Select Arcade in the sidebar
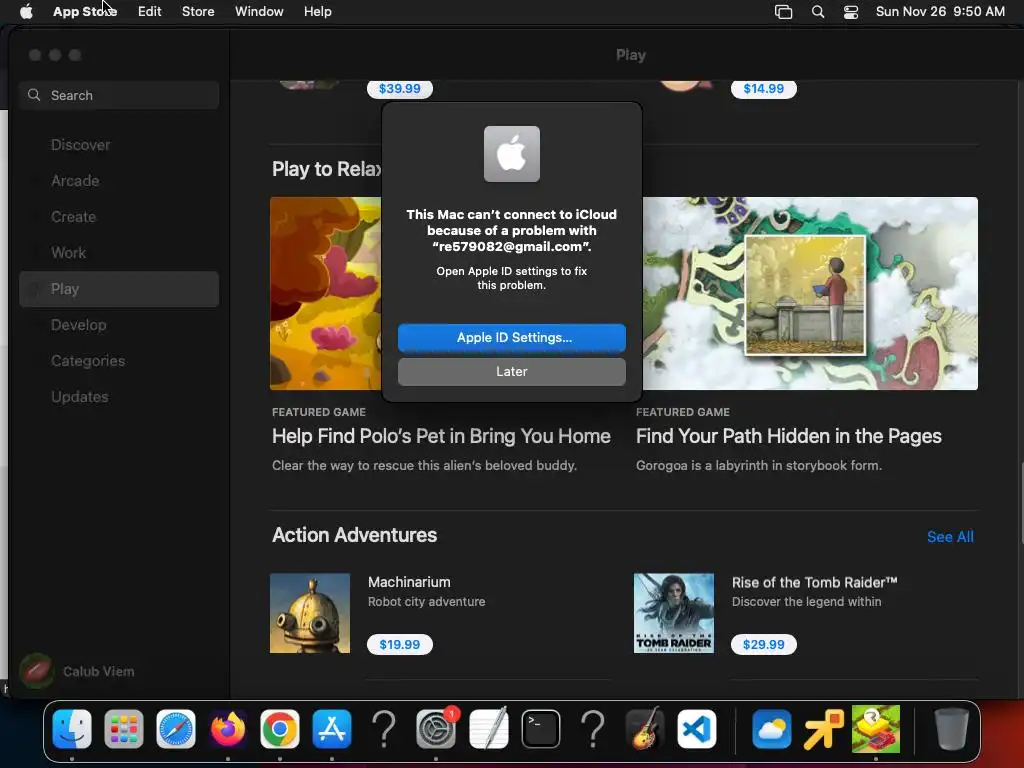1024x768 pixels. tap(119, 181)
